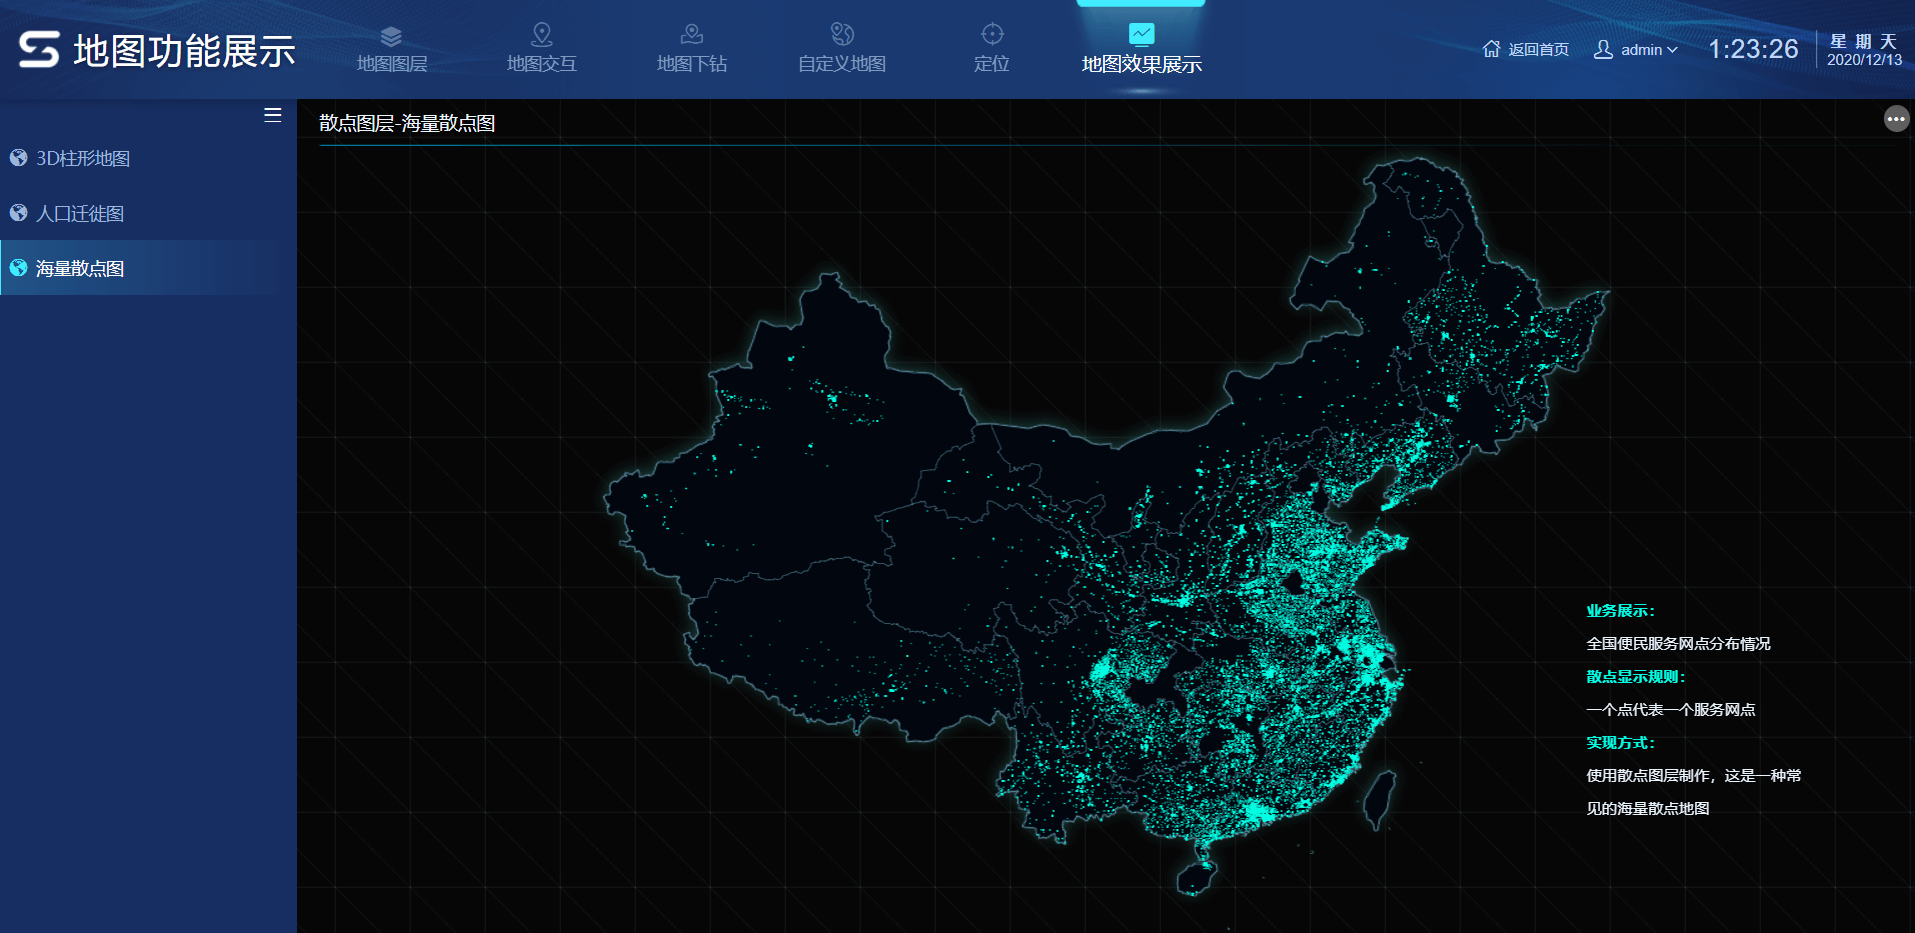Click the user profile icon beside admin

tap(1602, 48)
